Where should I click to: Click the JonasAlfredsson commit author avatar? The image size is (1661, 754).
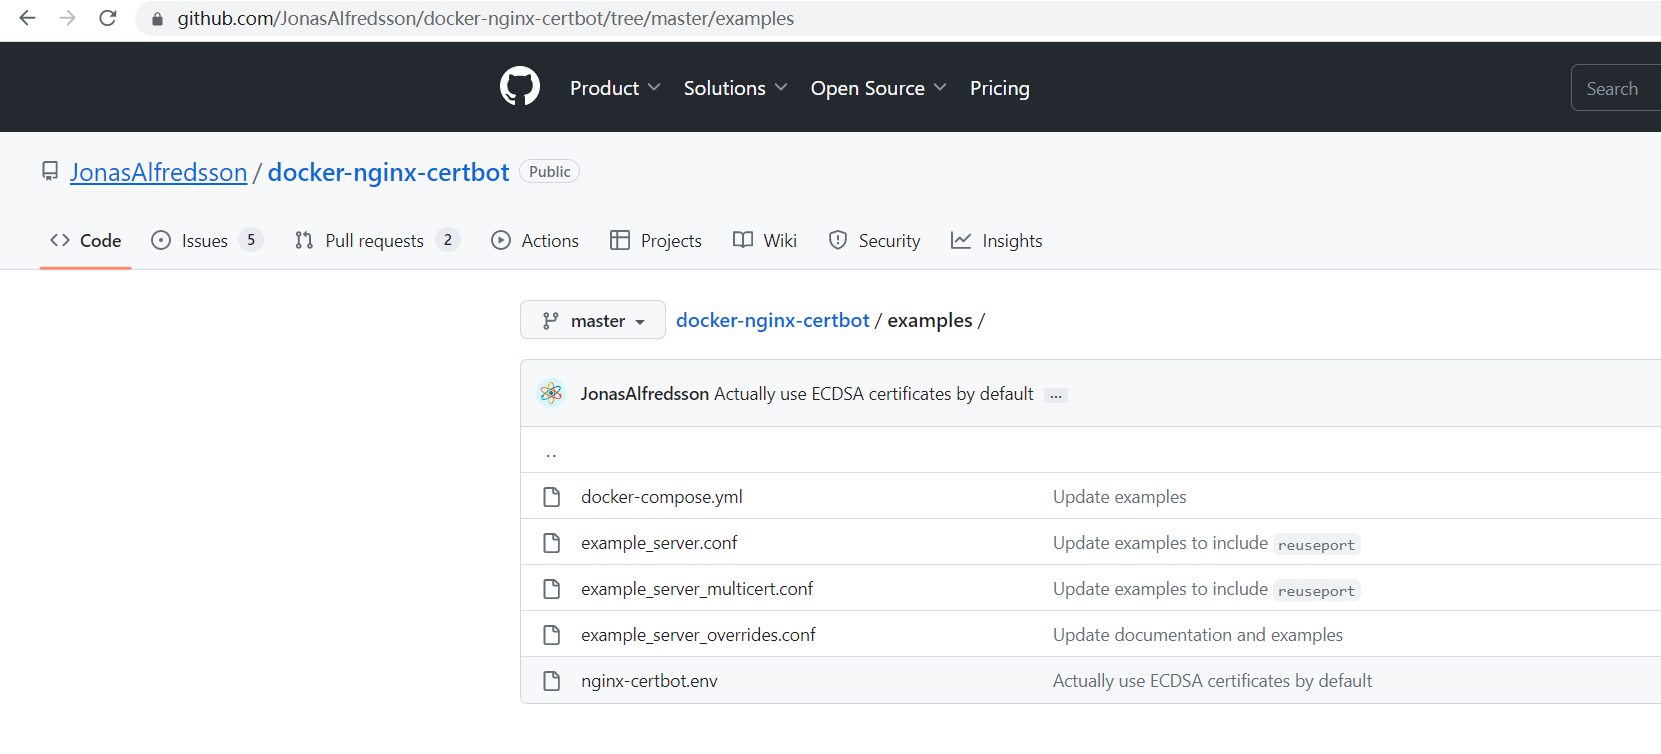[x=551, y=393]
